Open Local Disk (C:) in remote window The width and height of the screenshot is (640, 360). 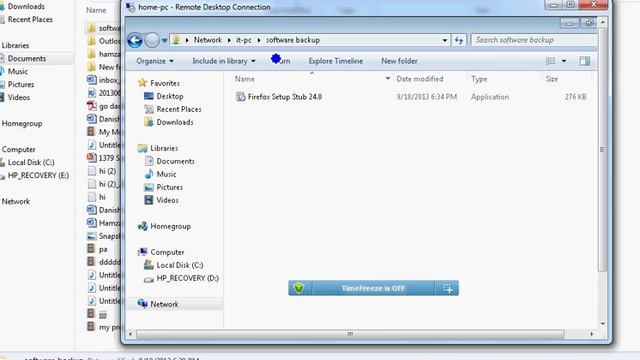tap(180, 265)
